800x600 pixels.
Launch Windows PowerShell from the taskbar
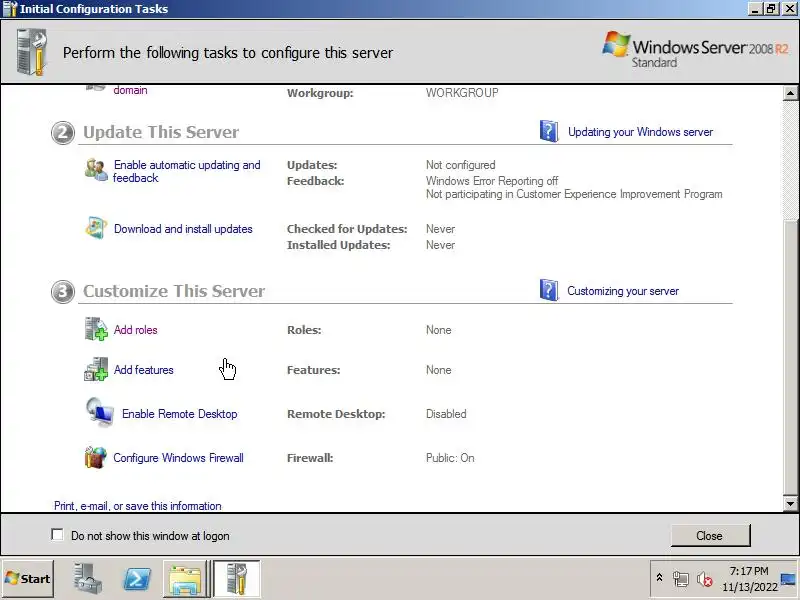click(x=137, y=579)
